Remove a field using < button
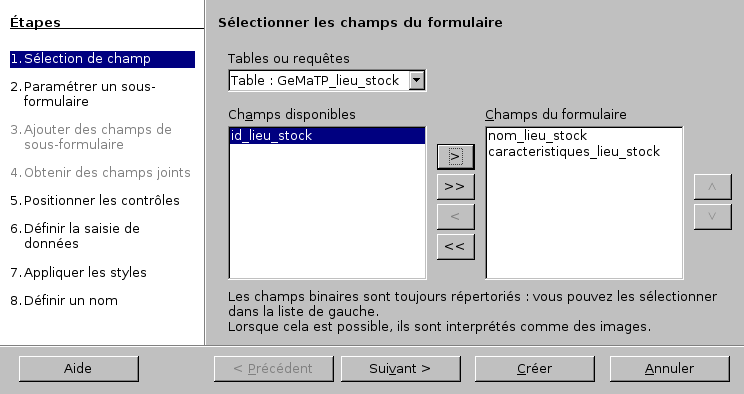Screen dimensions: 744x394 [x=456, y=216]
